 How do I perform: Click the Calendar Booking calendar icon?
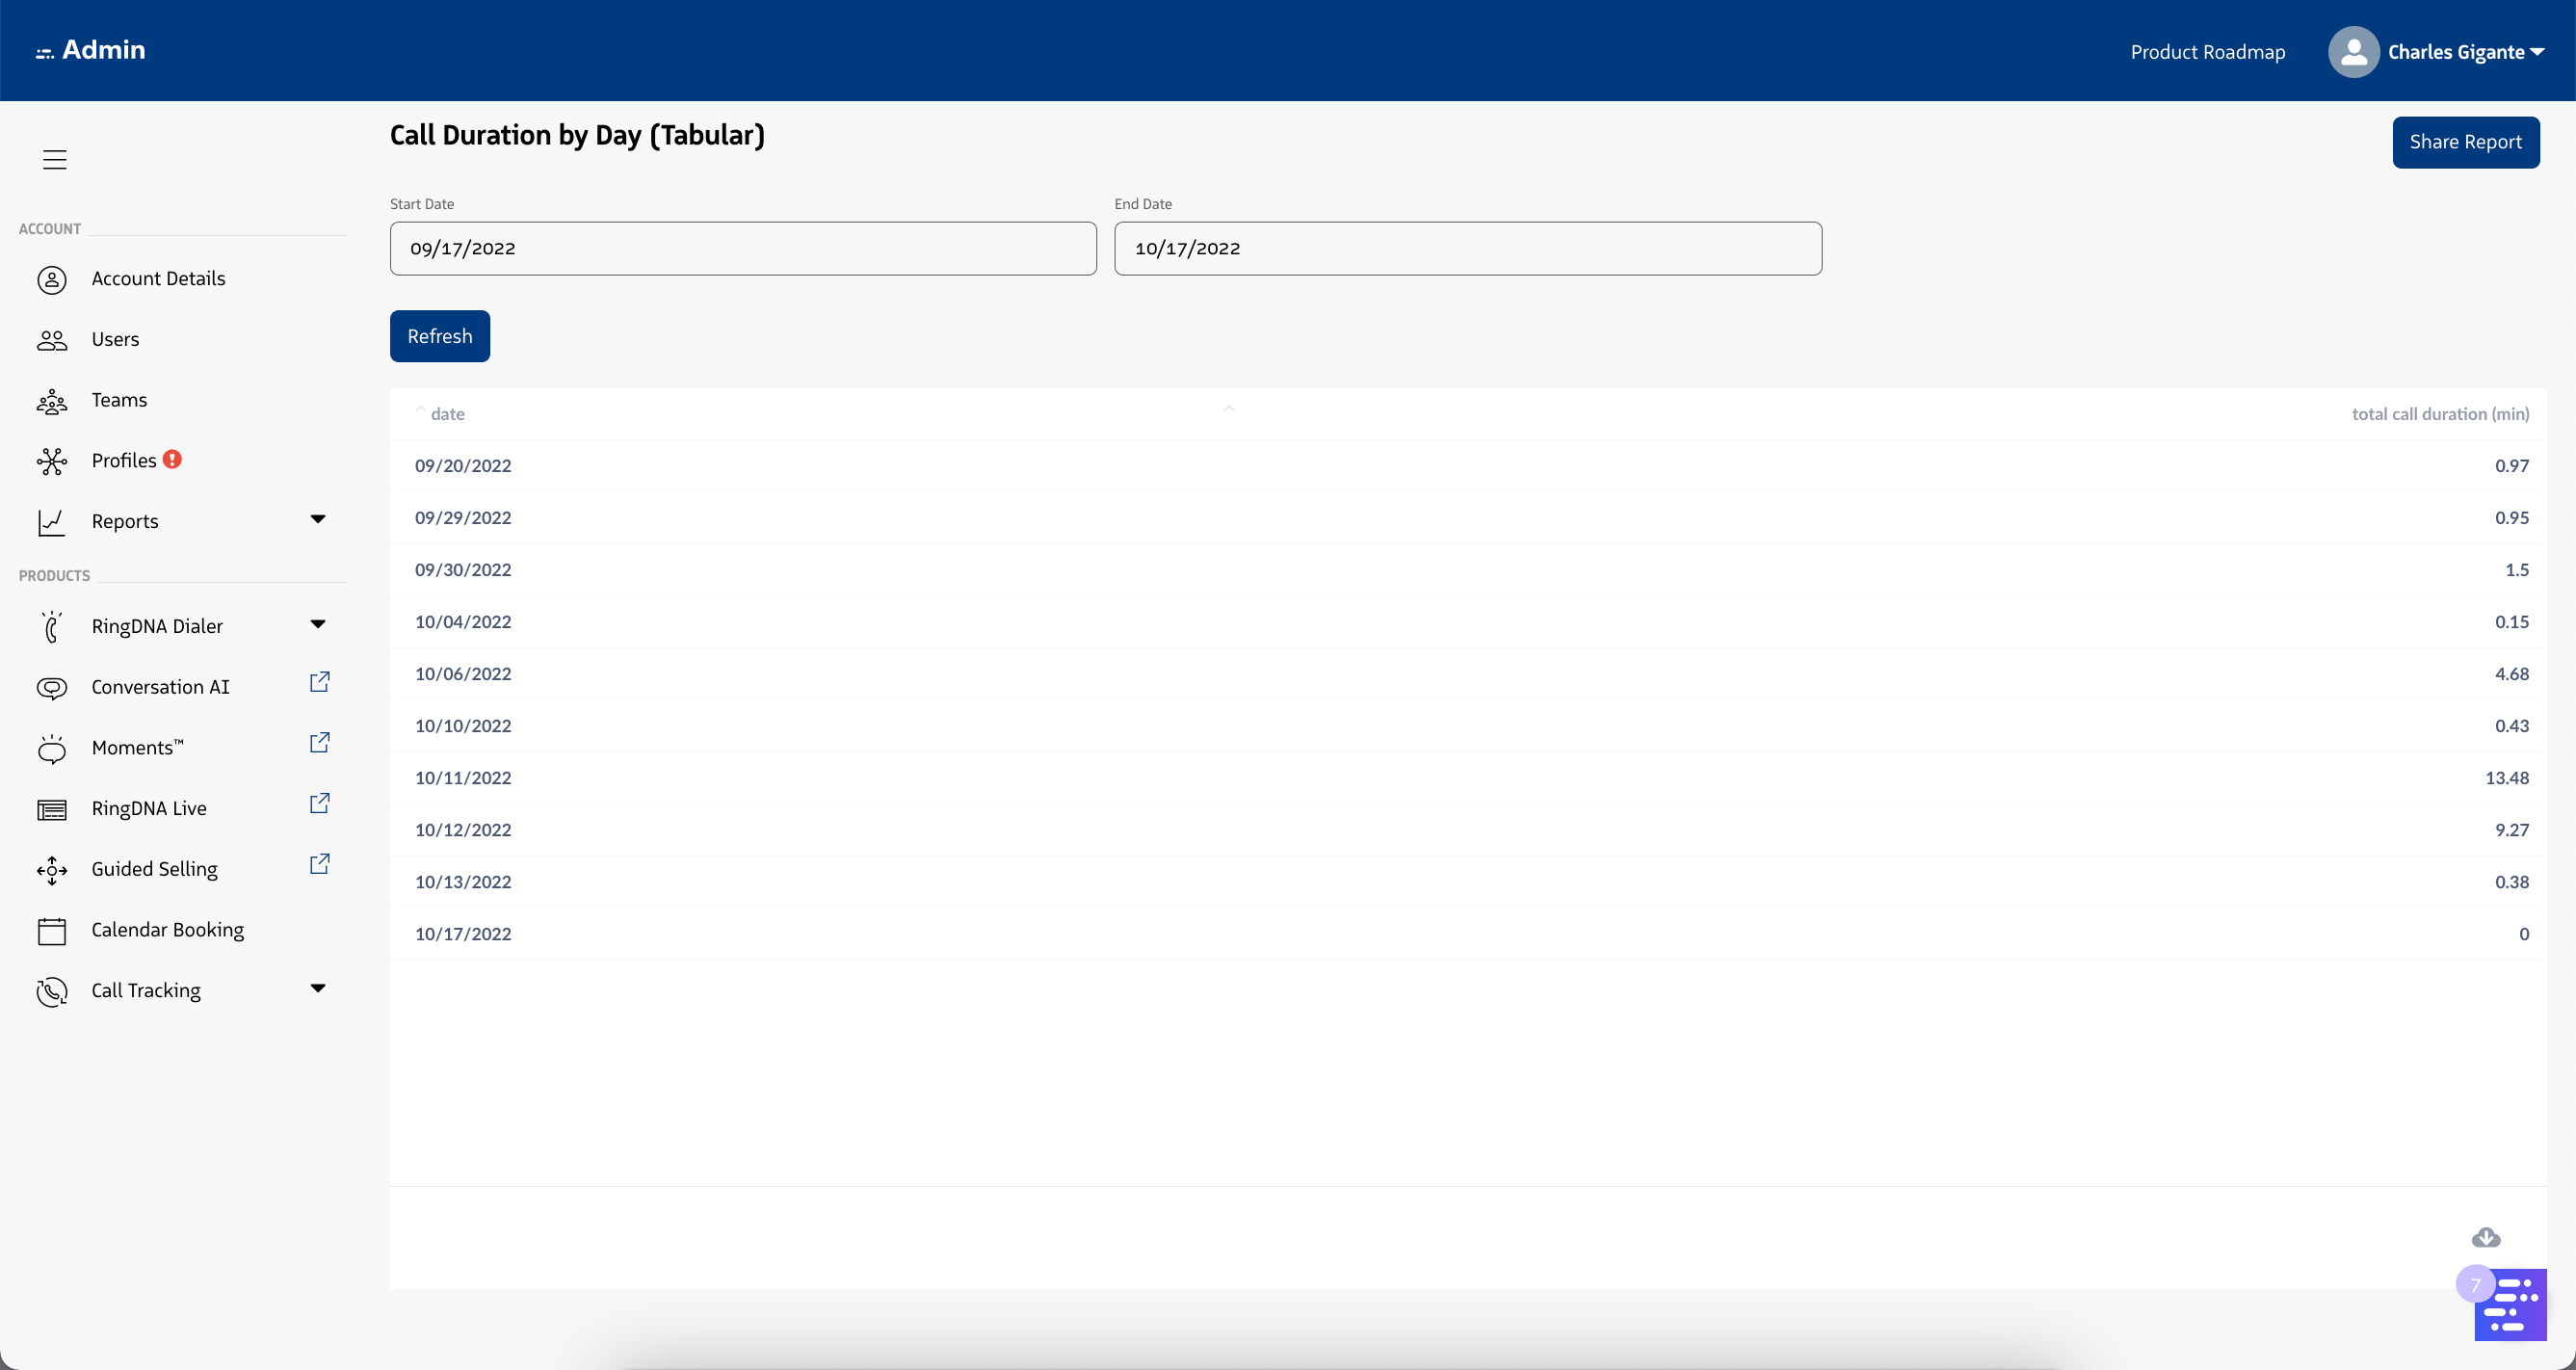(52, 931)
